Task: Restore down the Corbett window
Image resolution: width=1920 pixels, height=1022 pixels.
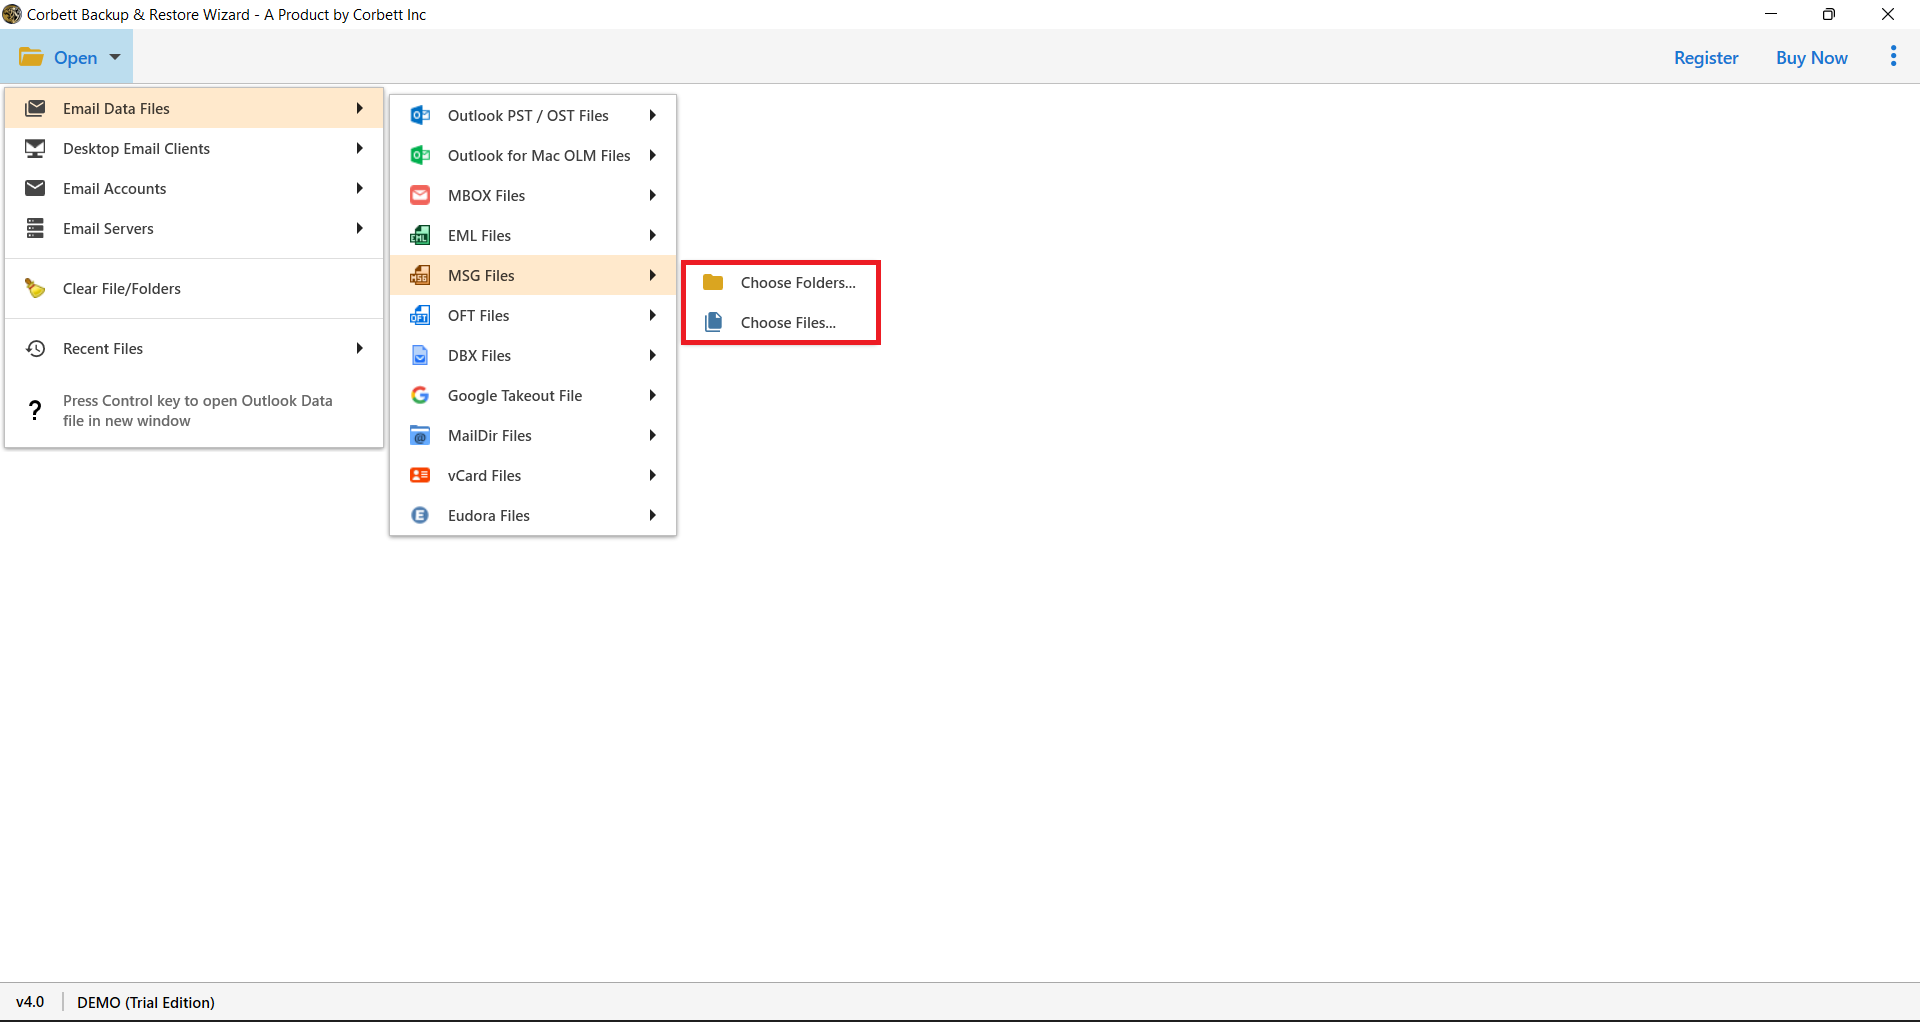Action: pos(1829,14)
